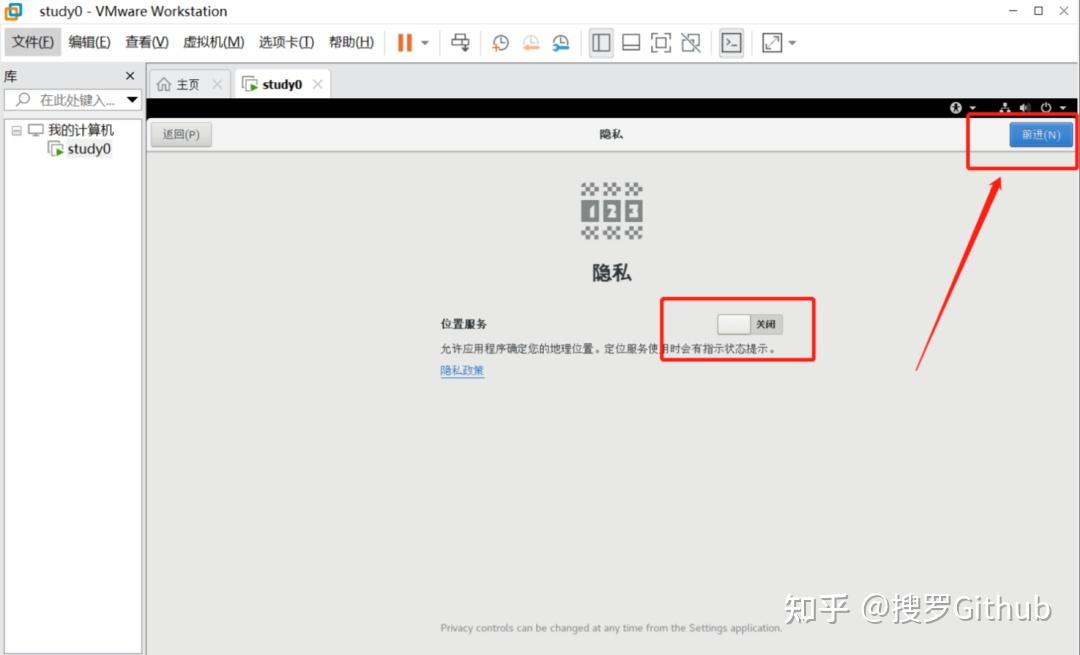Image resolution: width=1080 pixels, height=655 pixels.
Task: Open the console view
Action: 731,43
